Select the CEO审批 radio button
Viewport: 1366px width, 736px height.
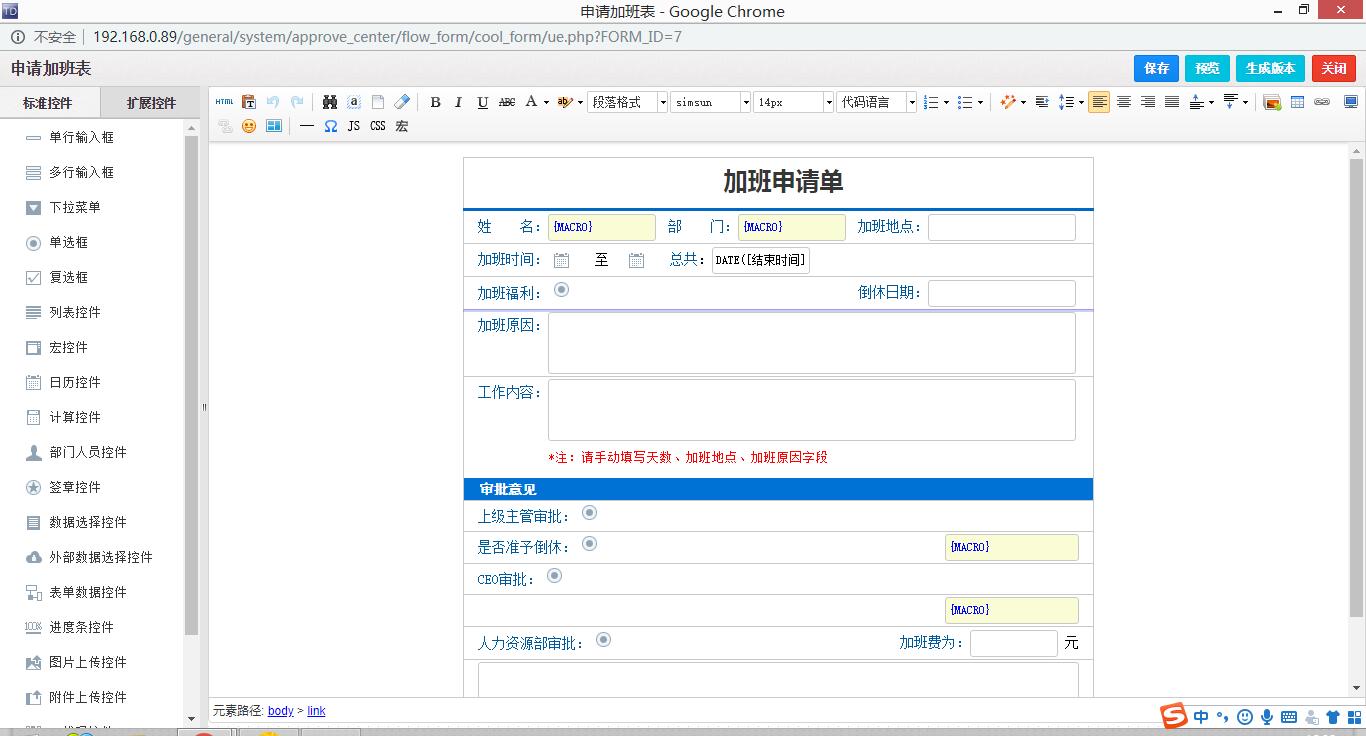click(555, 576)
